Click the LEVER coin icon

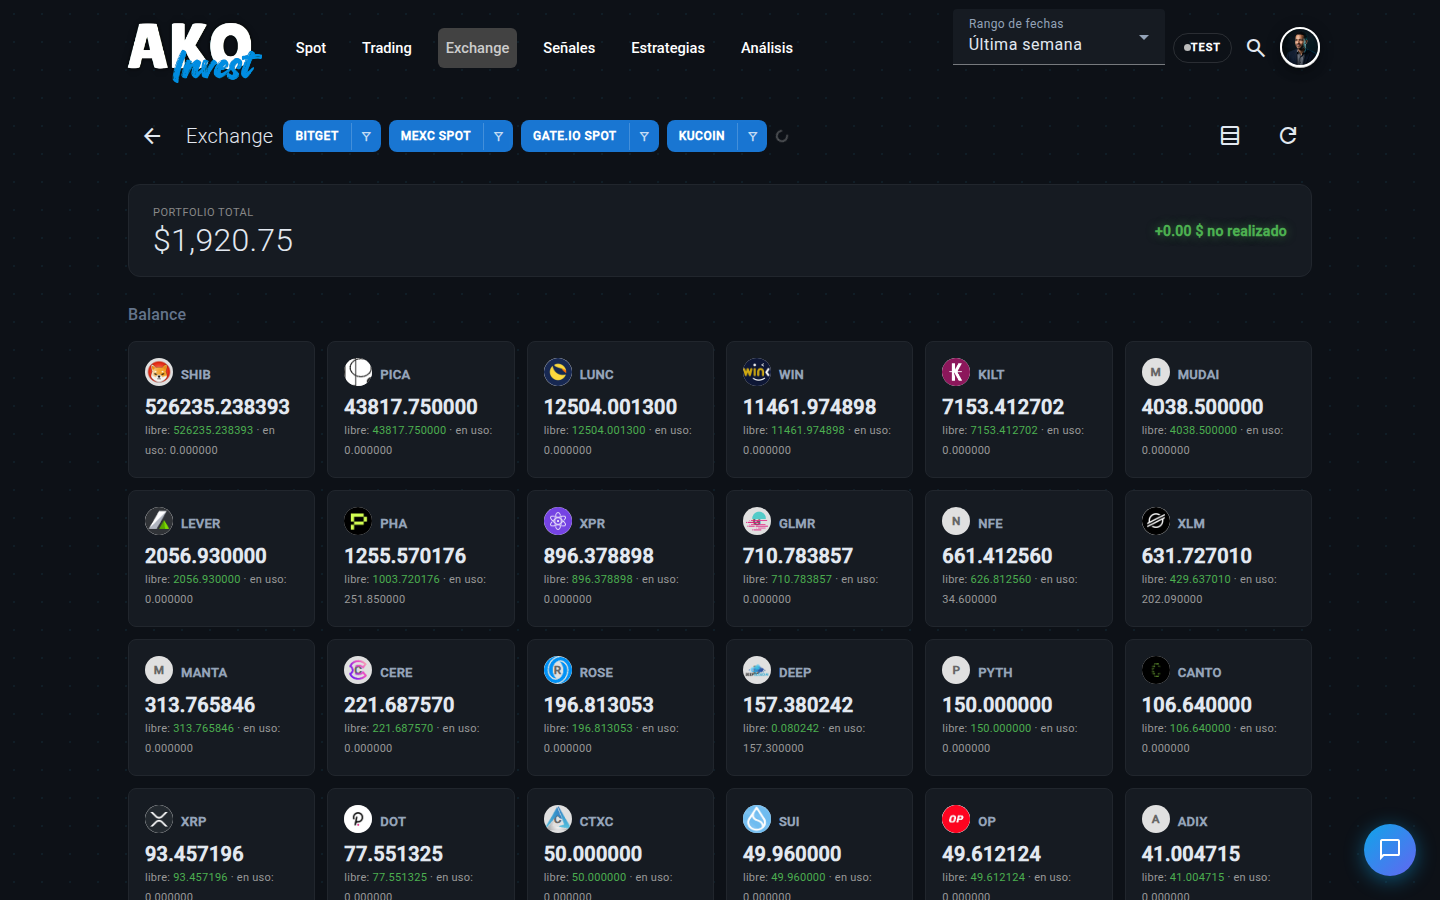[x=159, y=521]
